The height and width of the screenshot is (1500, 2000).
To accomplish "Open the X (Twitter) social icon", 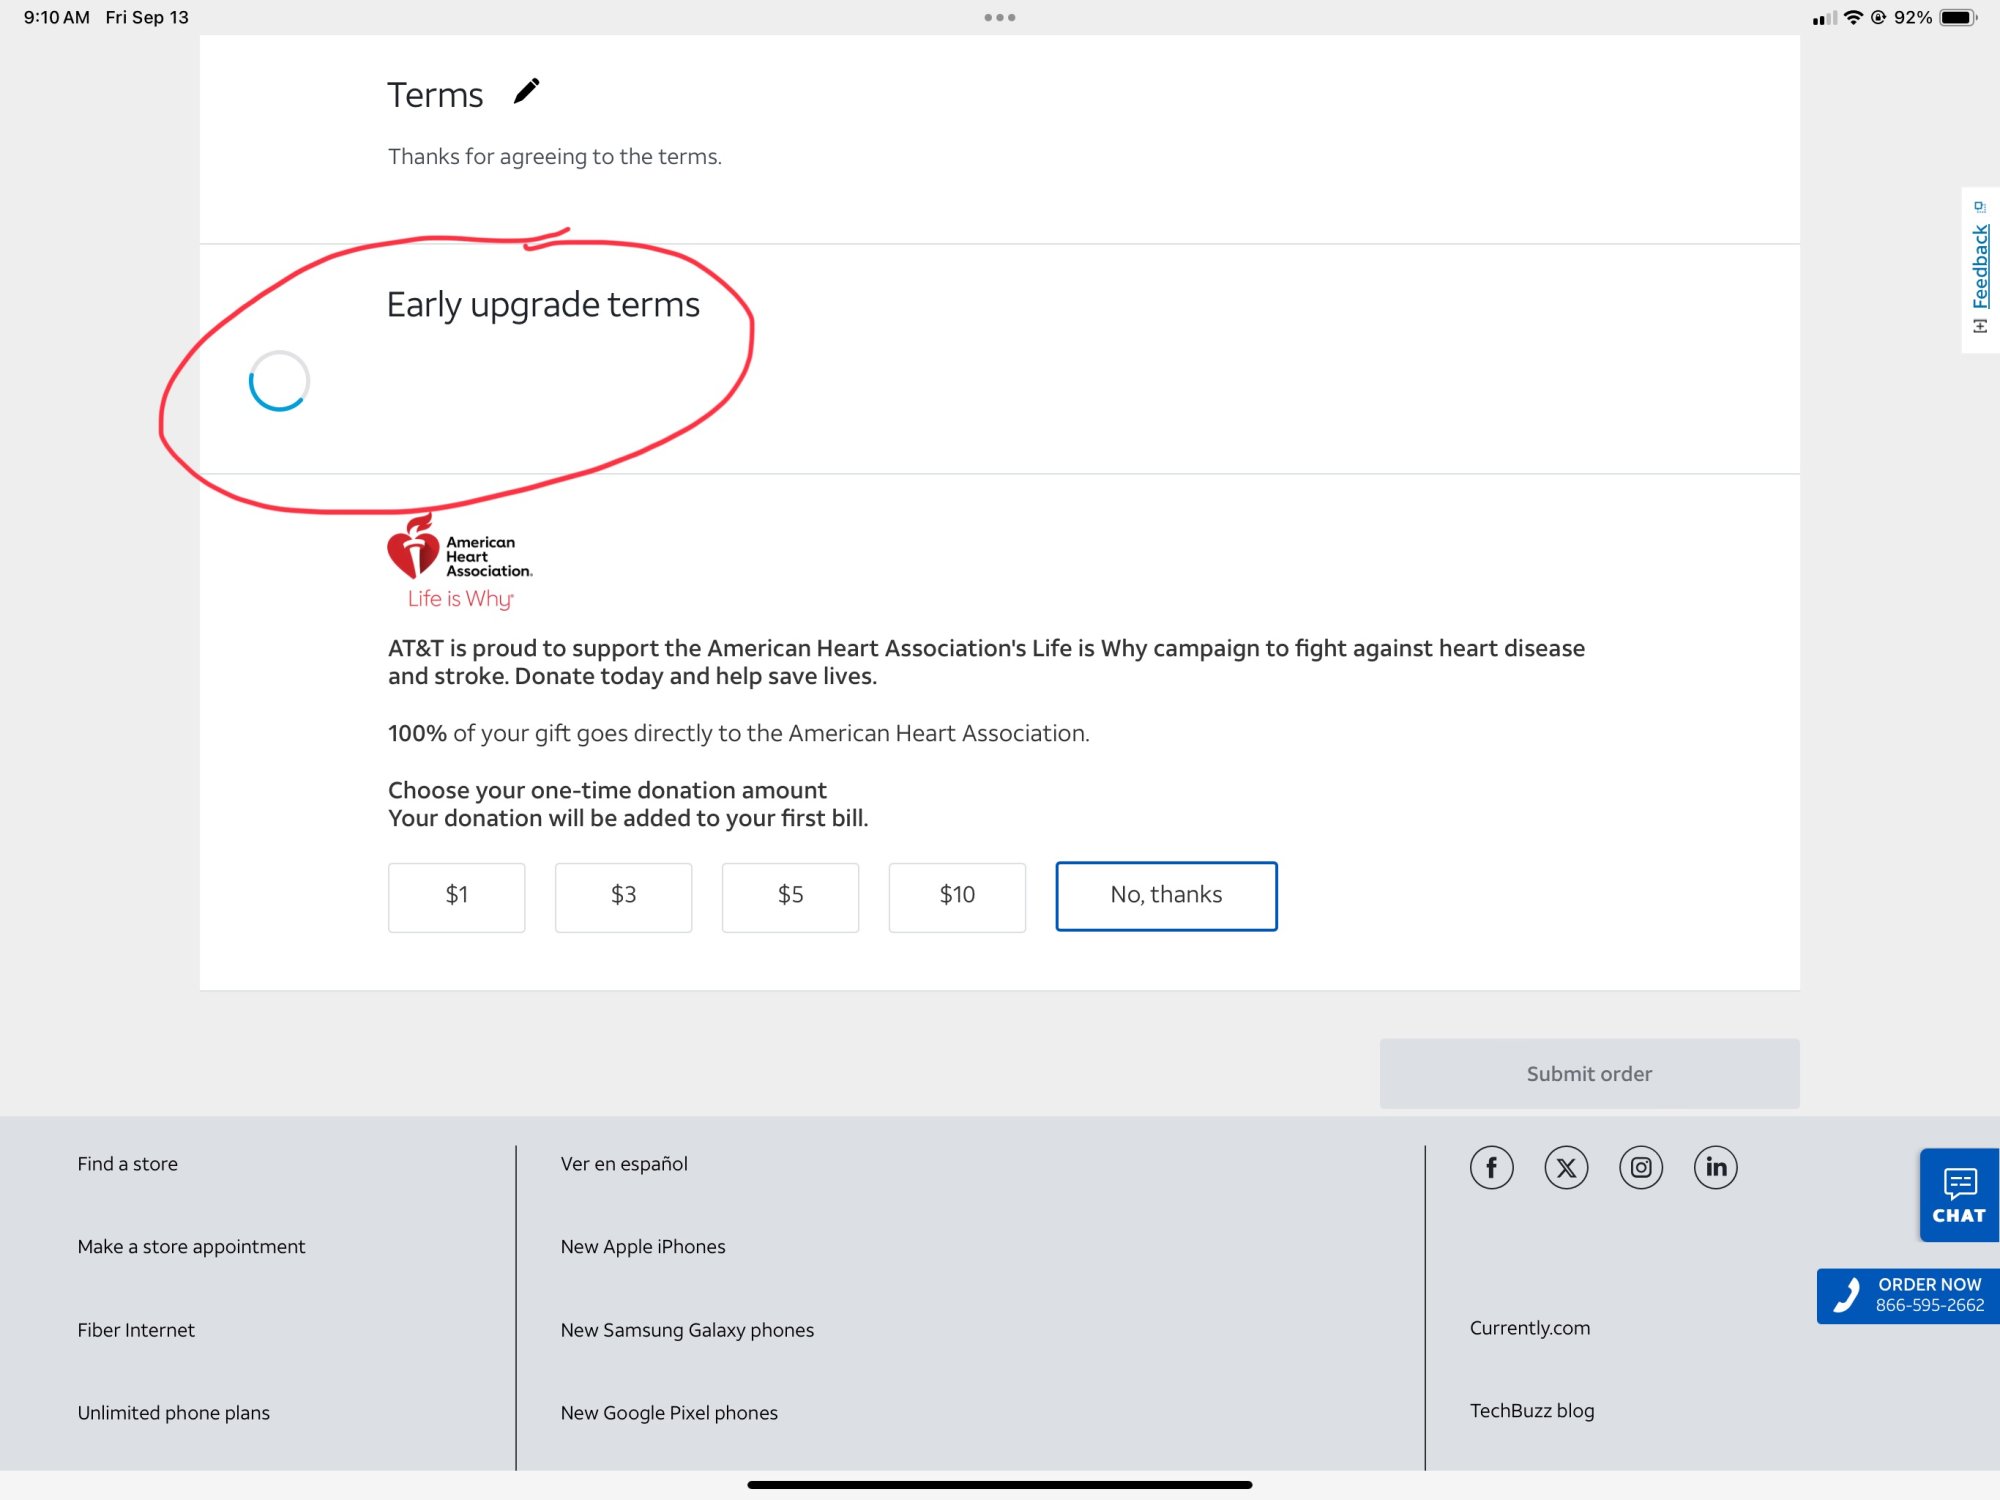I will click(x=1566, y=1167).
